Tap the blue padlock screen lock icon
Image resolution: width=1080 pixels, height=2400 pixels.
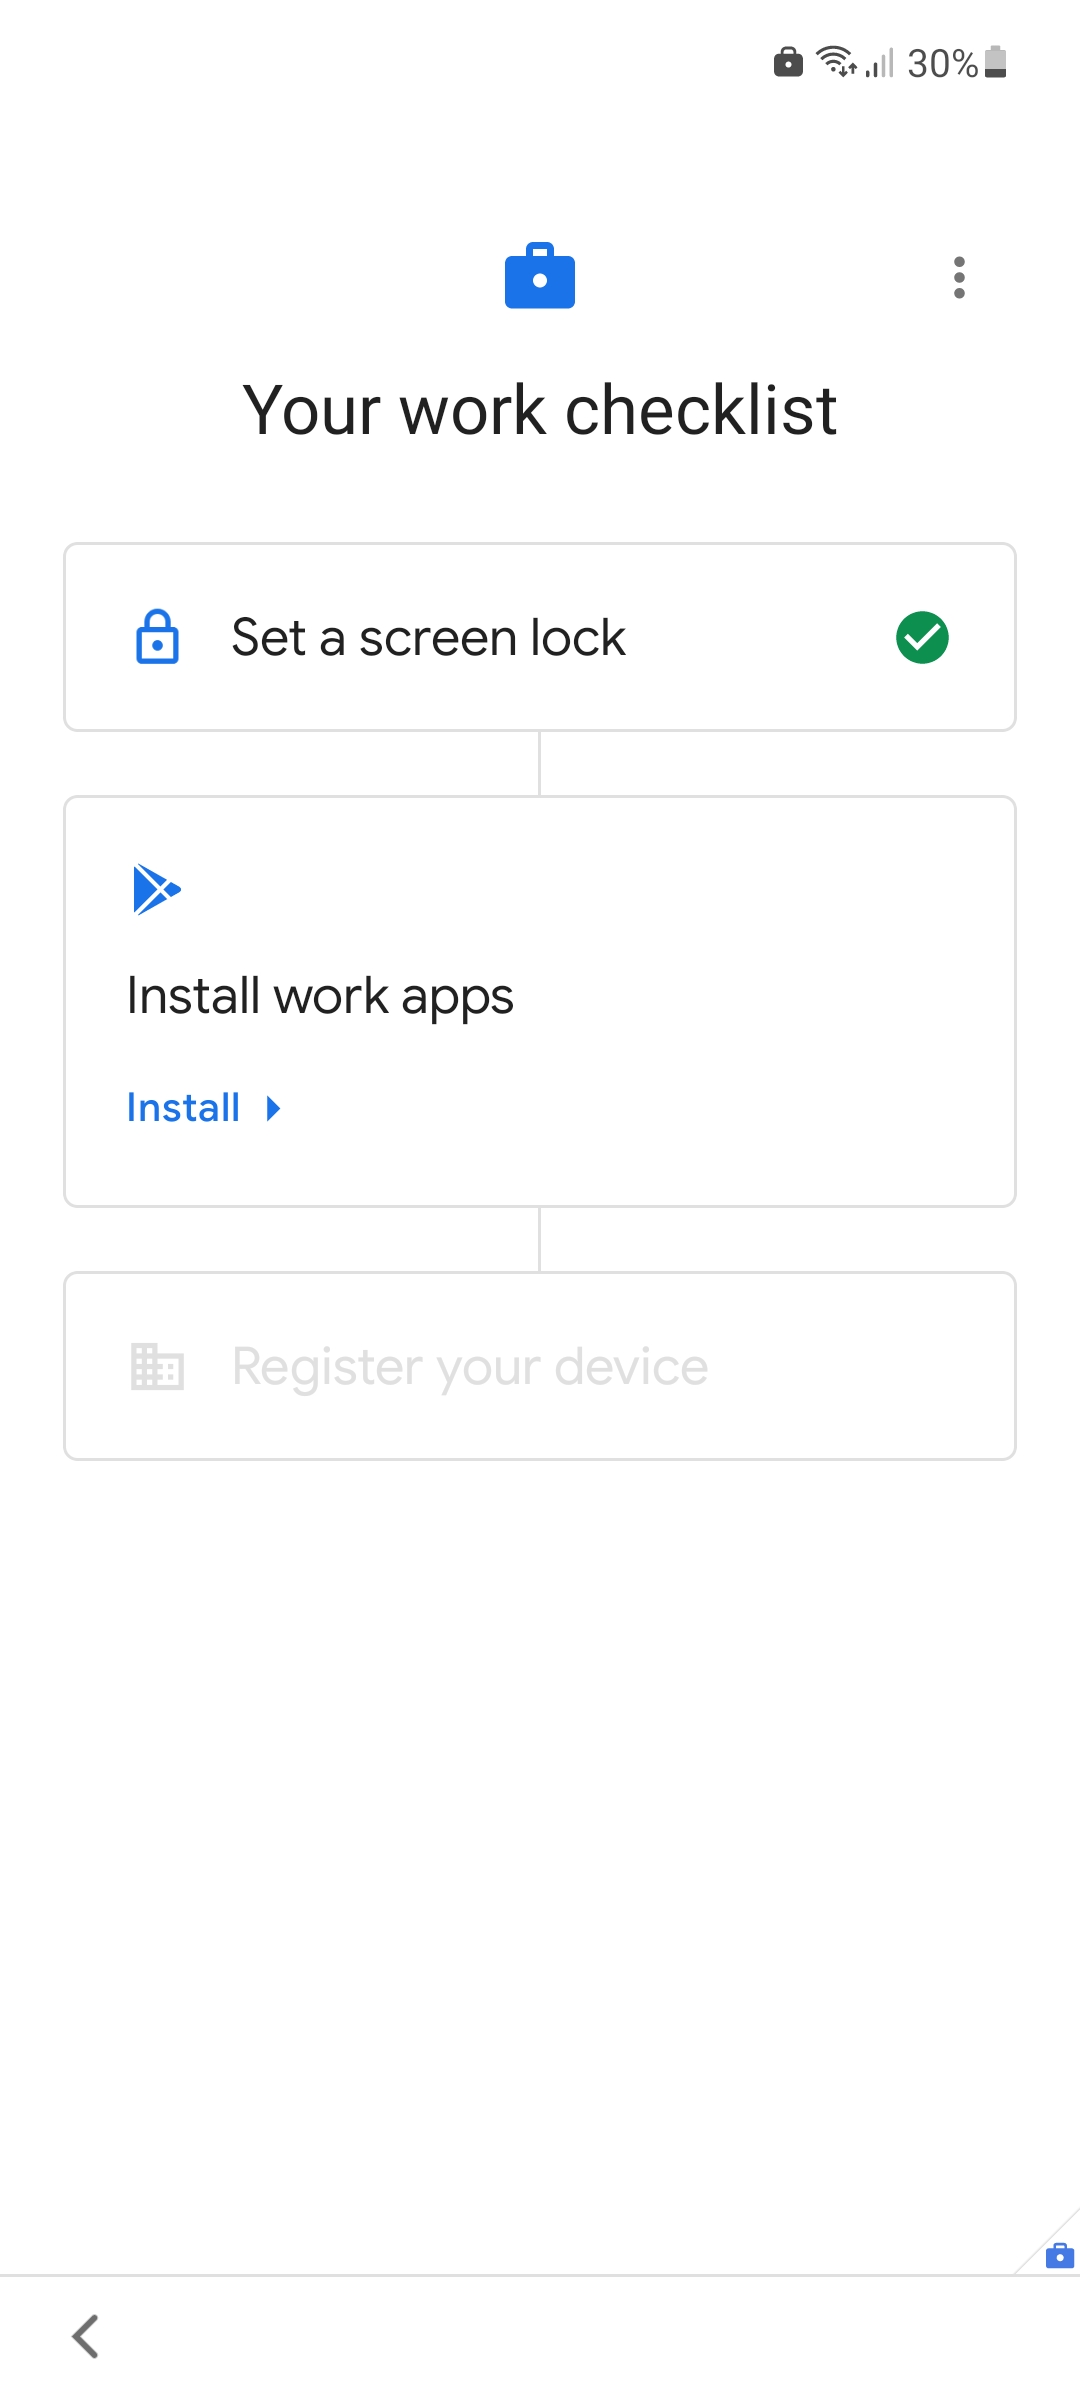[157, 637]
